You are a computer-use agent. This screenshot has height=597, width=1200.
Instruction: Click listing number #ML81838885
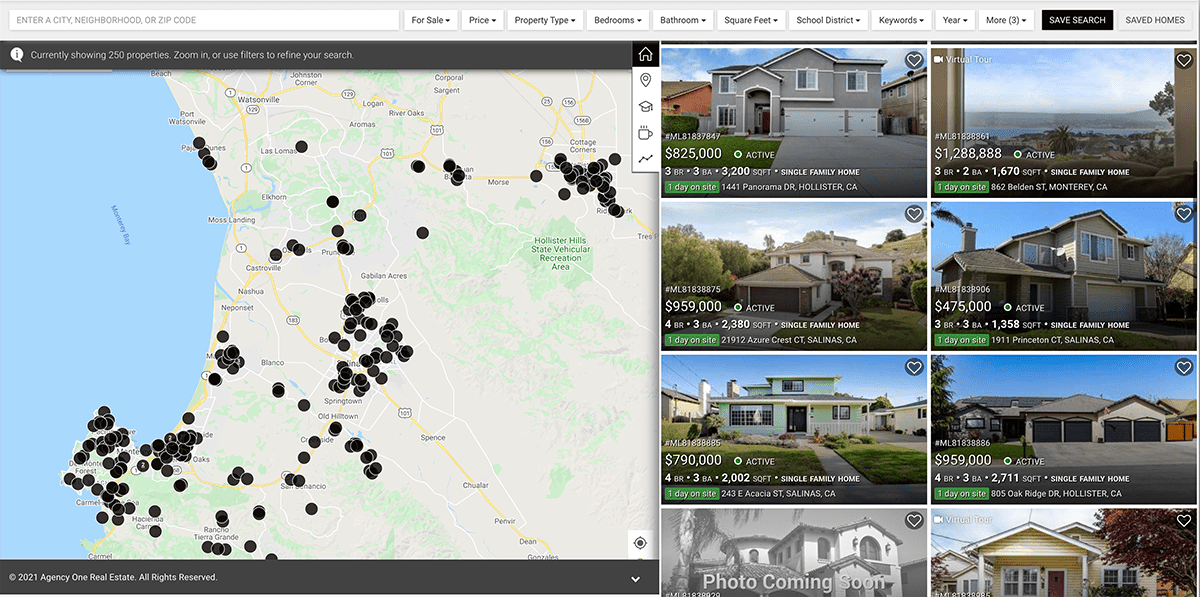[x=692, y=443]
